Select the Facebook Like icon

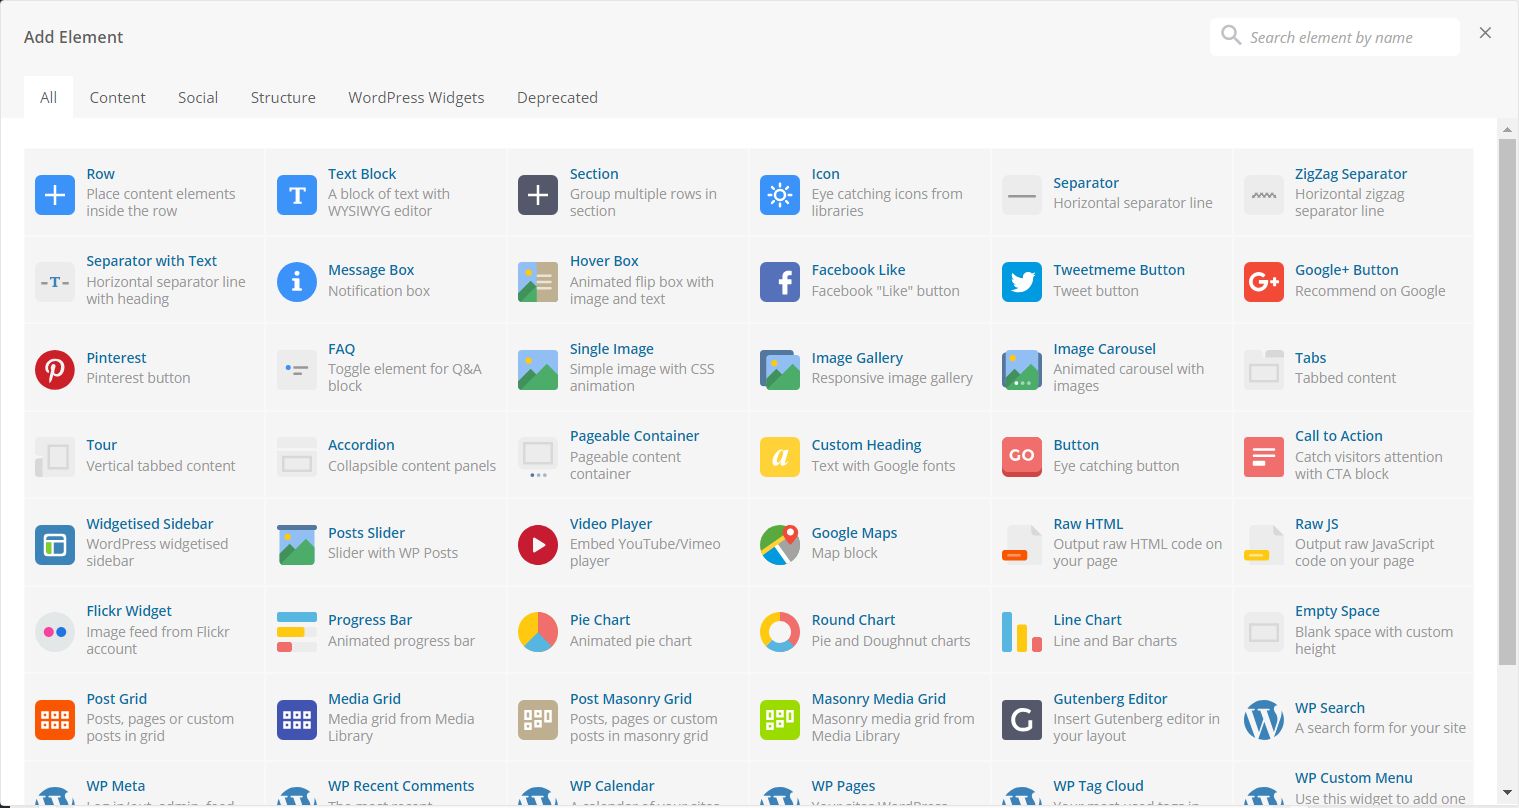click(780, 282)
